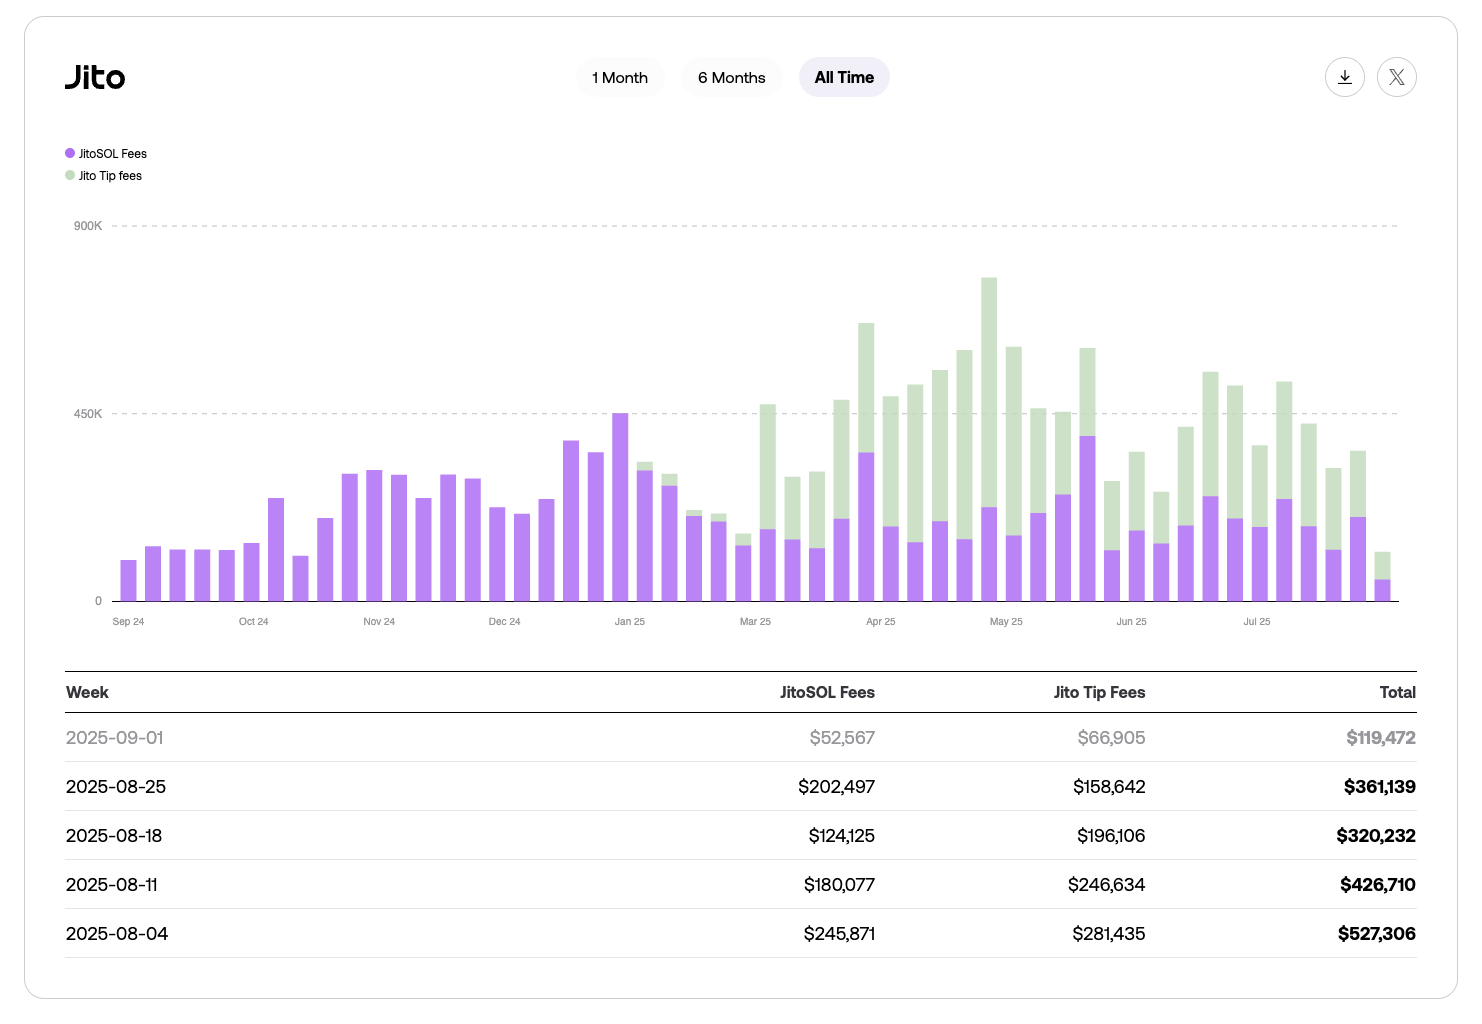Click the Jito logo
This screenshot has height=1024, width=1482.
pos(95,77)
